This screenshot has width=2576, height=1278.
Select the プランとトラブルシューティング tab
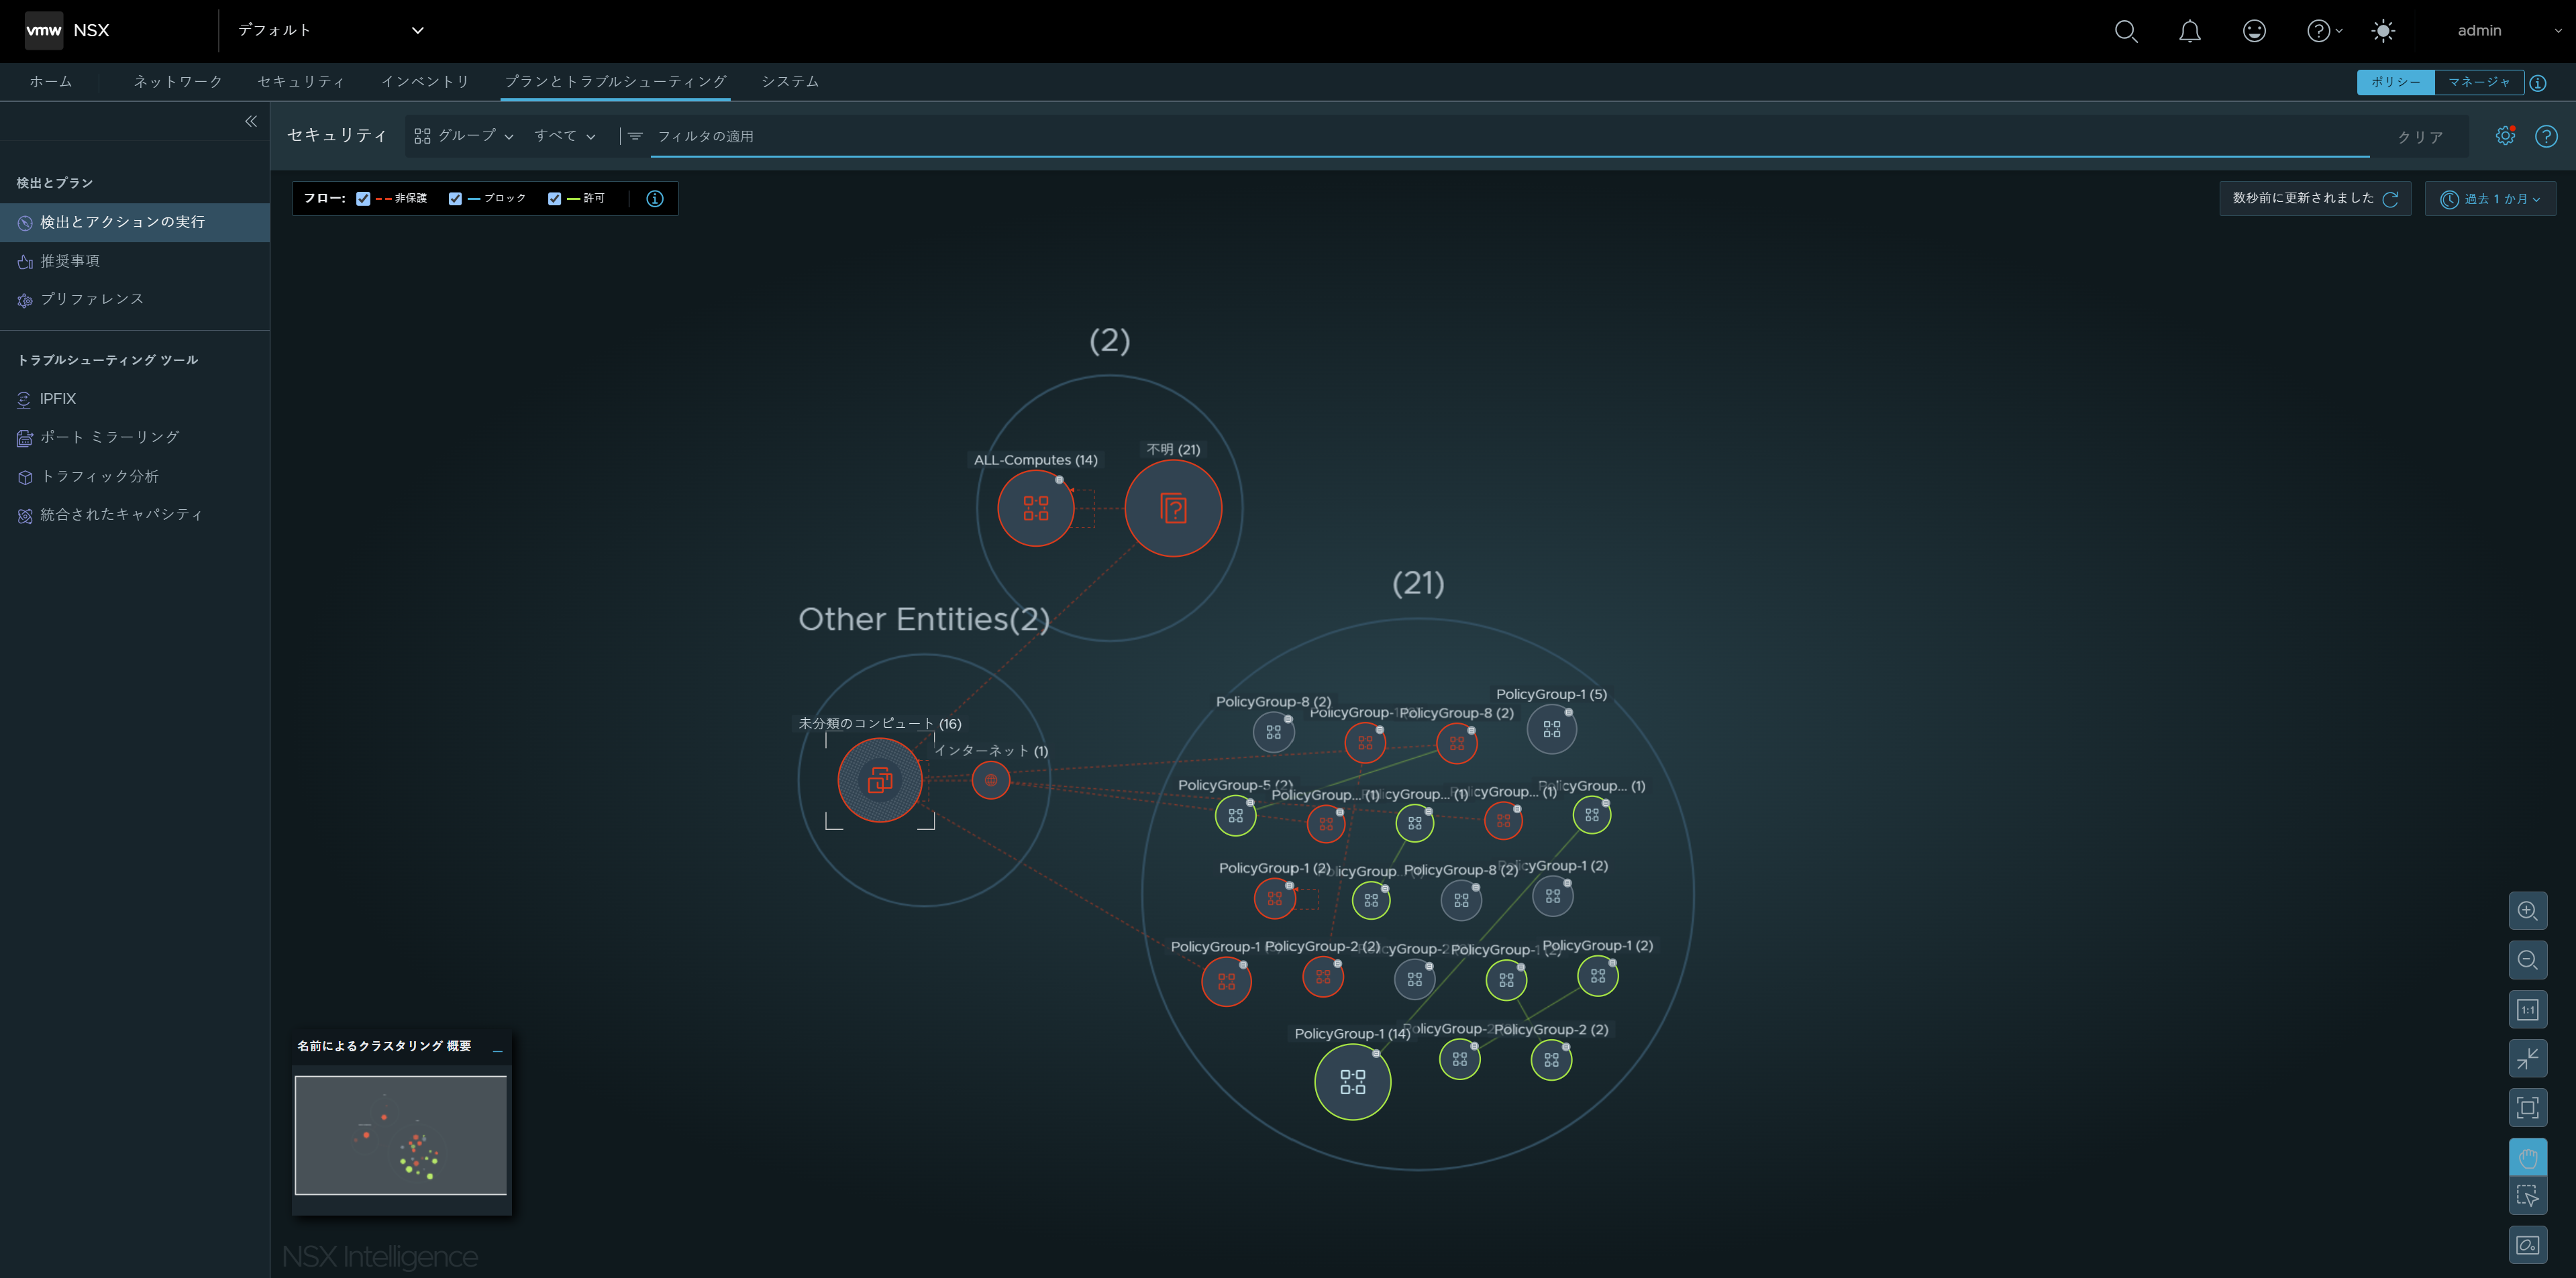pyautogui.click(x=616, y=81)
